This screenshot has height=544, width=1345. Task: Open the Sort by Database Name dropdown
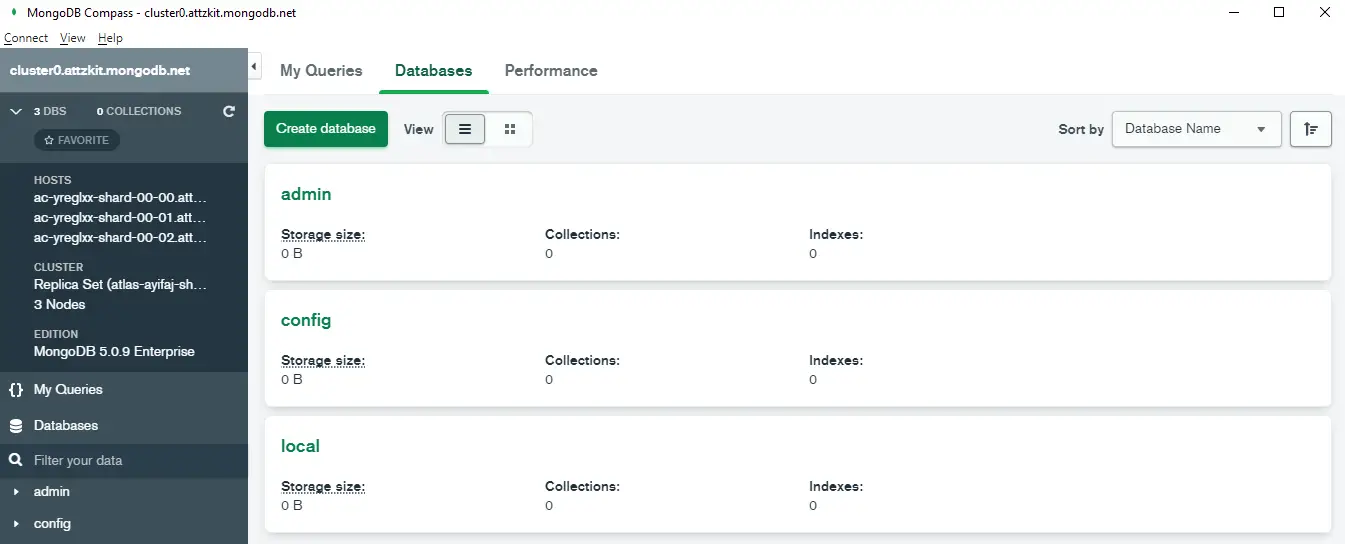(1197, 129)
